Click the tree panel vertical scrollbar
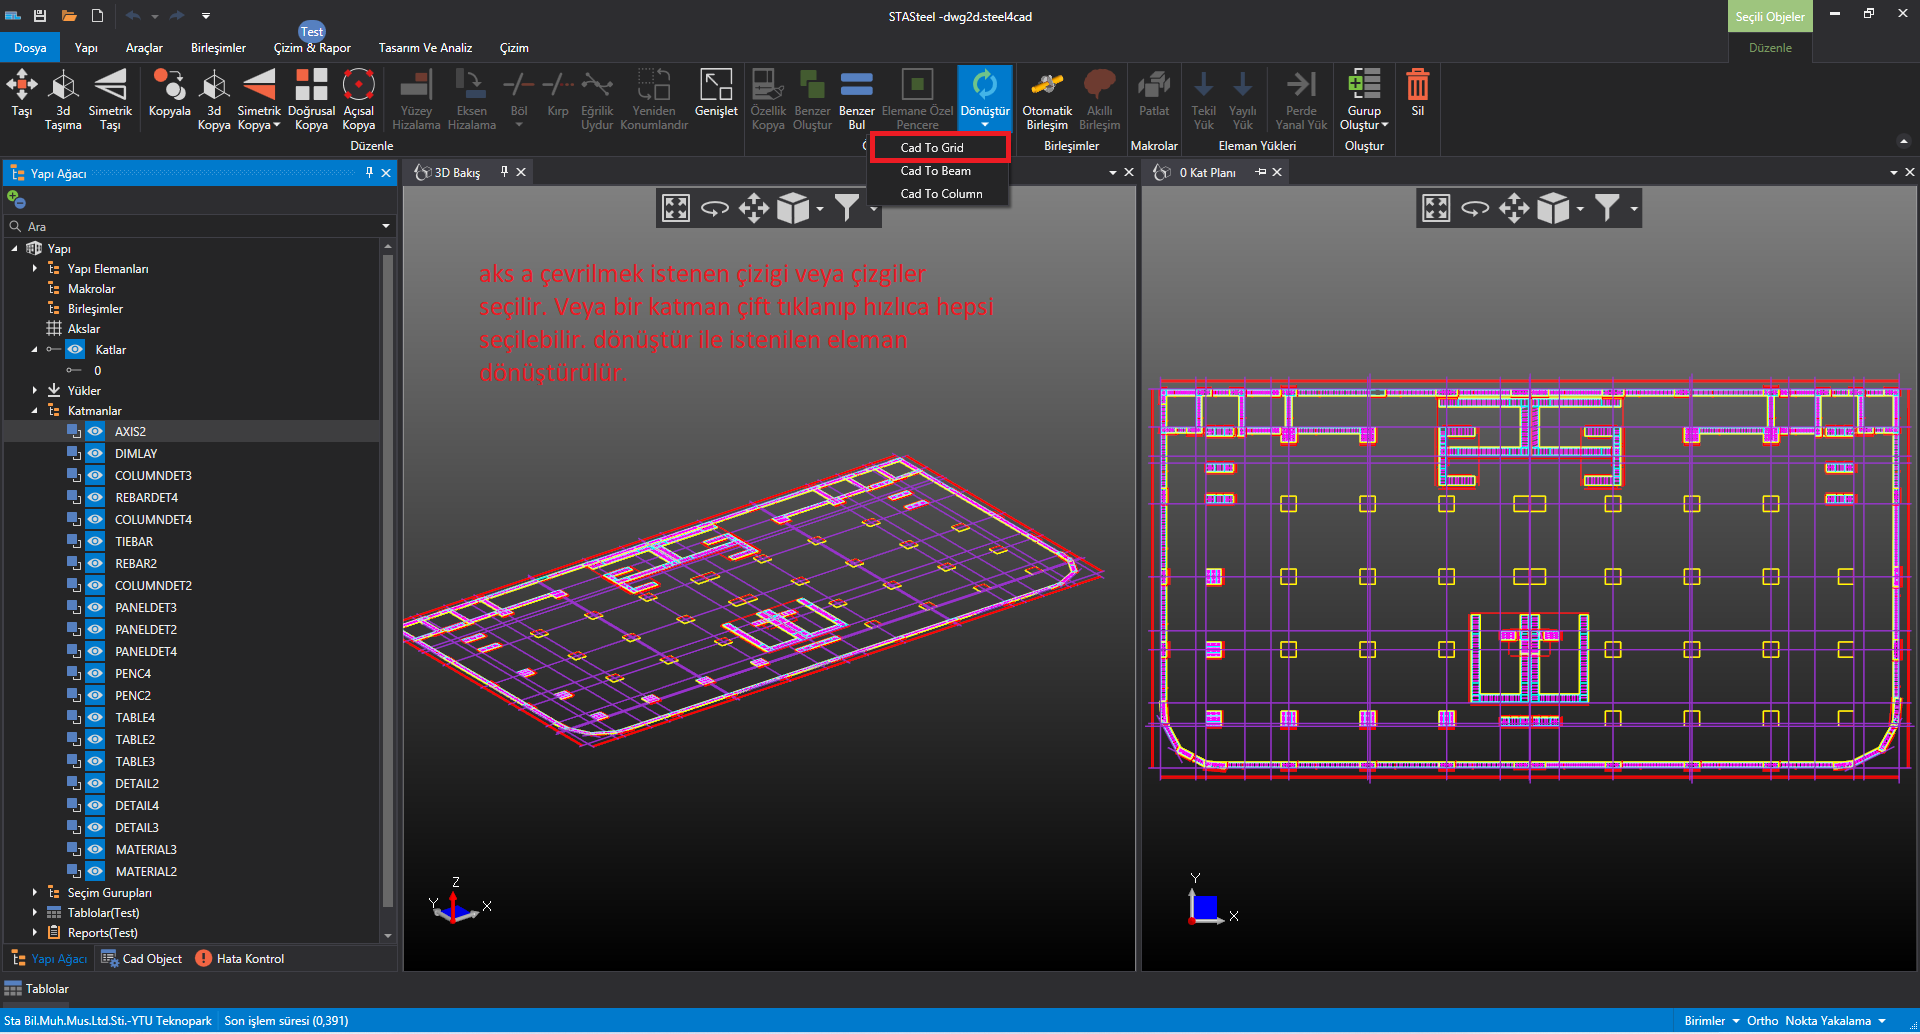The height and width of the screenshot is (1034, 1920). [387, 580]
